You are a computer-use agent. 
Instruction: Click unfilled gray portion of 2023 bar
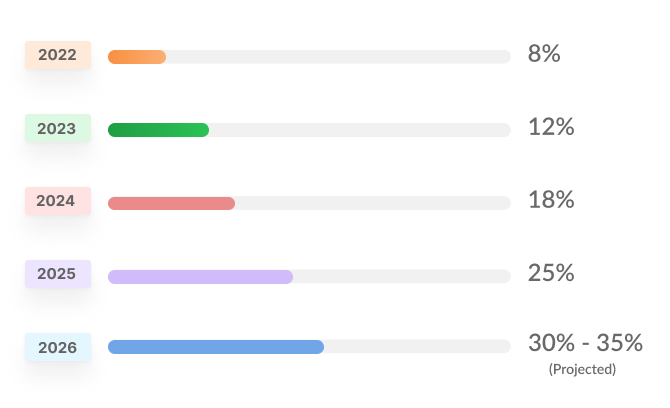tap(360, 130)
